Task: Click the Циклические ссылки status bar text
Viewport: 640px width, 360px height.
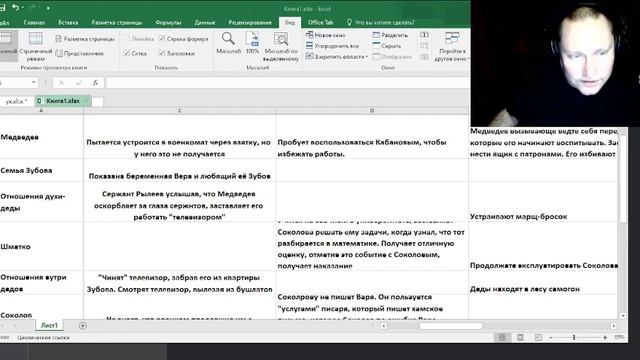Action: click(43, 338)
